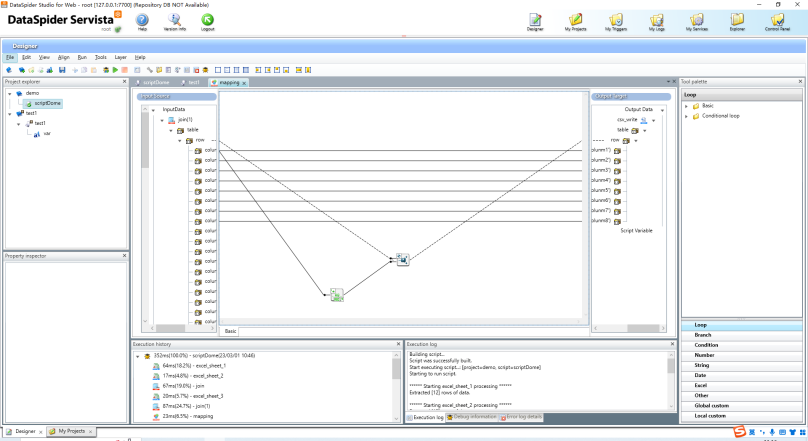
Task: Click the mapping logic node on canvas
Action: 336,295
